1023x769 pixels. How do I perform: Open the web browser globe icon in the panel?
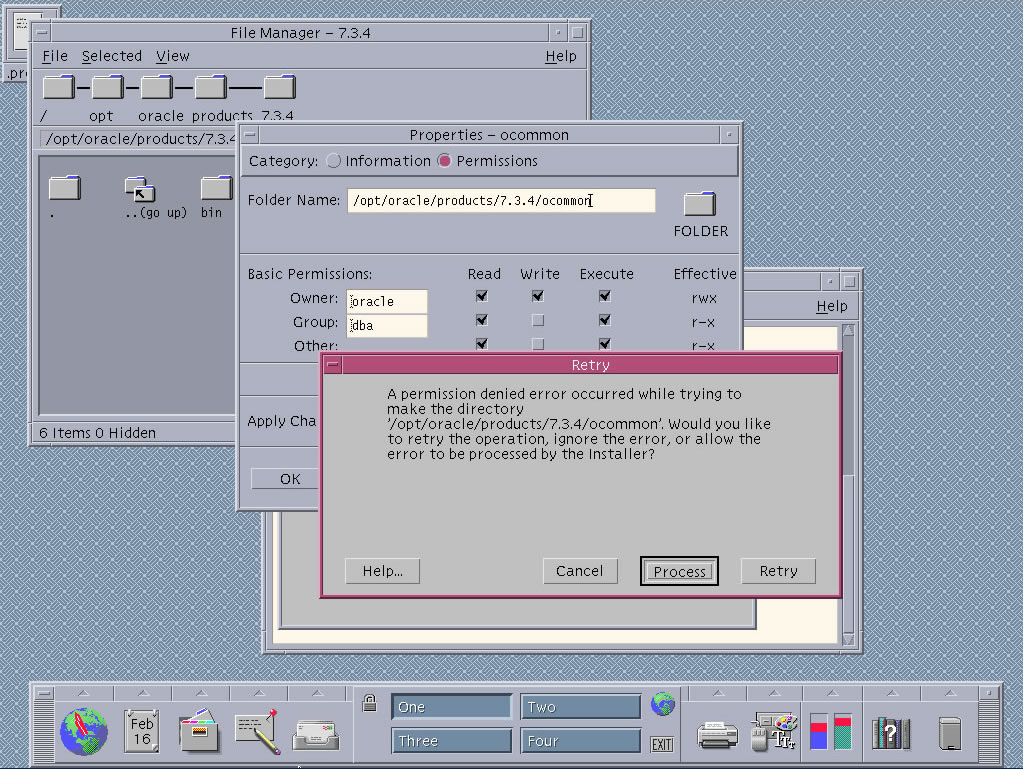click(x=84, y=731)
